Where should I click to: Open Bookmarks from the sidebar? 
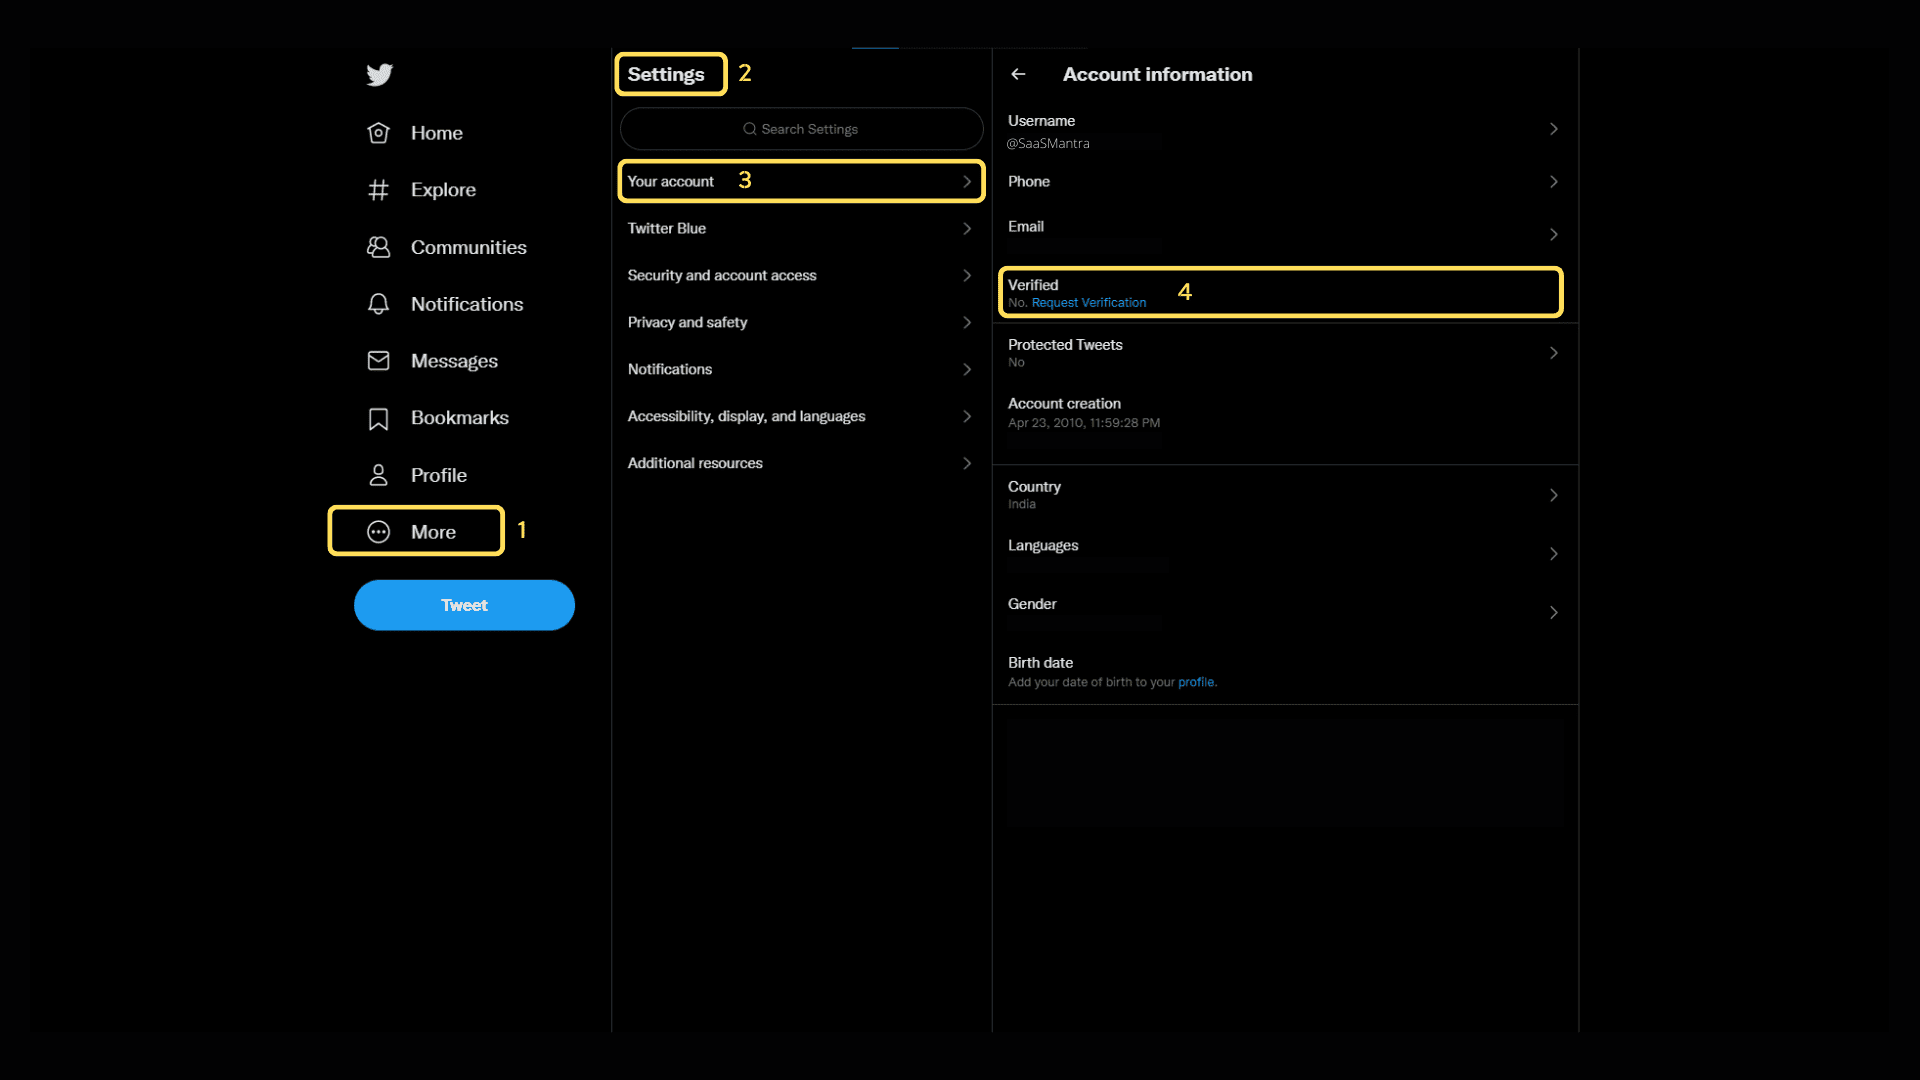(x=459, y=418)
